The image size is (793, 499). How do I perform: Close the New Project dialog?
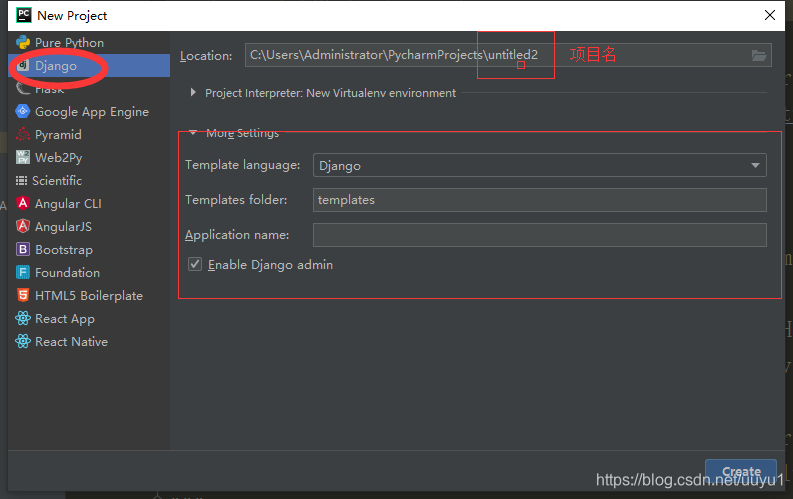point(770,15)
